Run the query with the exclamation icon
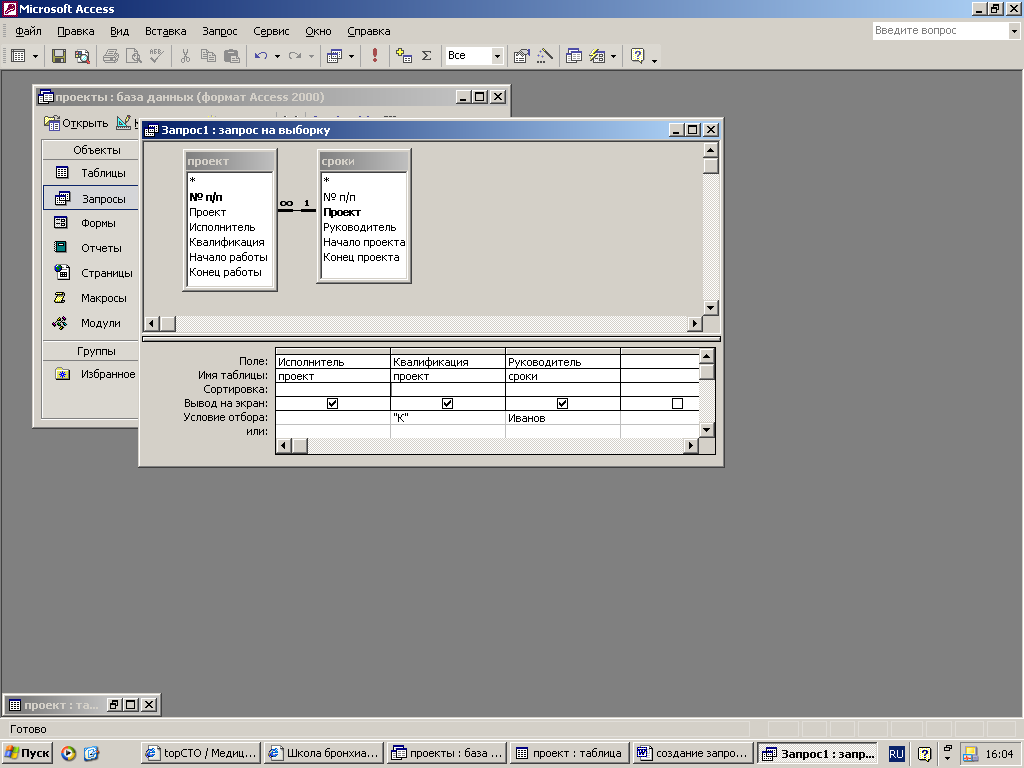The height and width of the screenshot is (768, 1024). point(375,56)
